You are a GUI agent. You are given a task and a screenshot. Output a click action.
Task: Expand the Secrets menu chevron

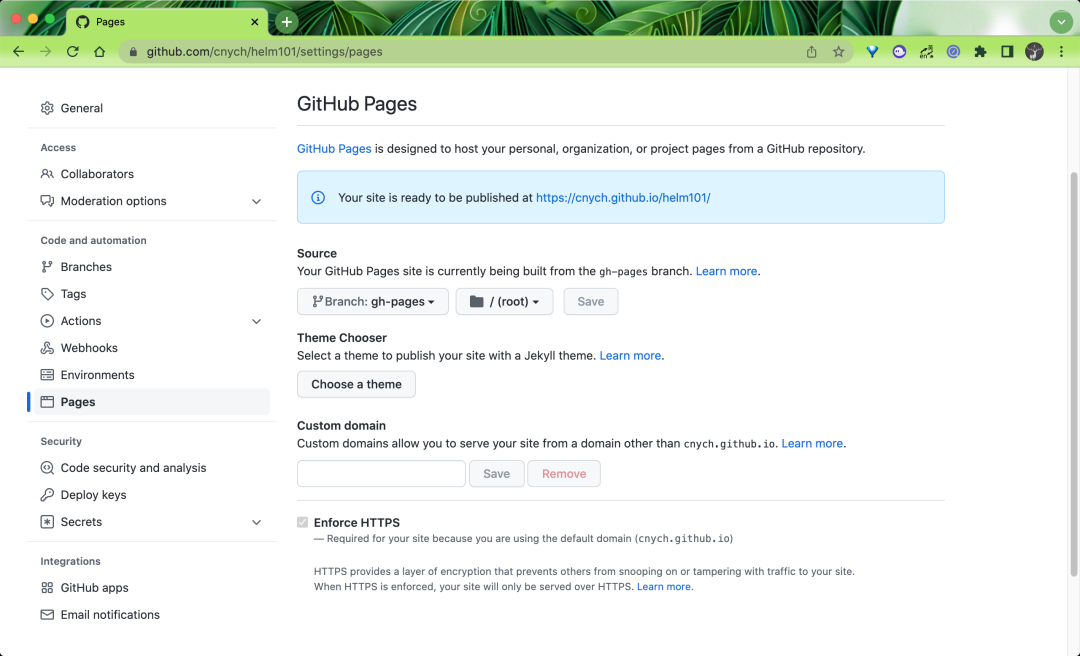point(256,522)
